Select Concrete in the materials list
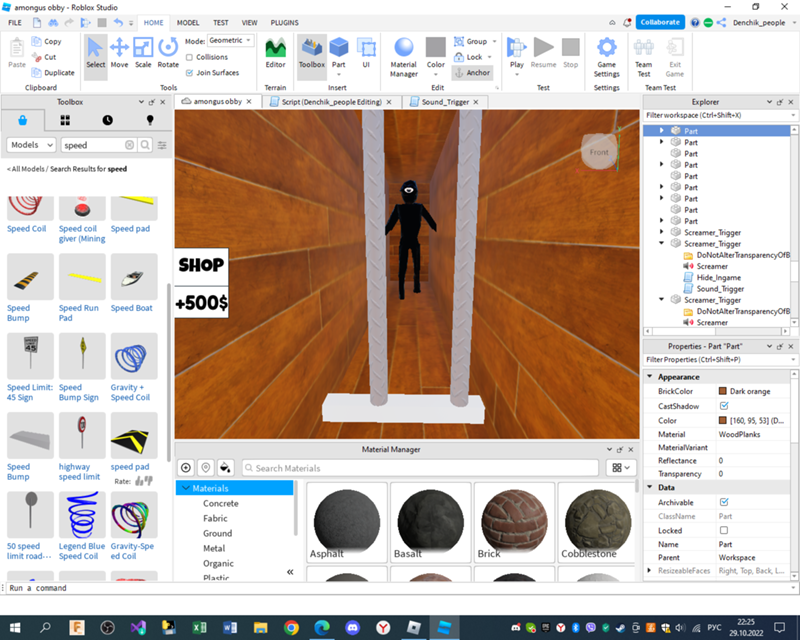This screenshot has height=640, width=800. tap(220, 503)
